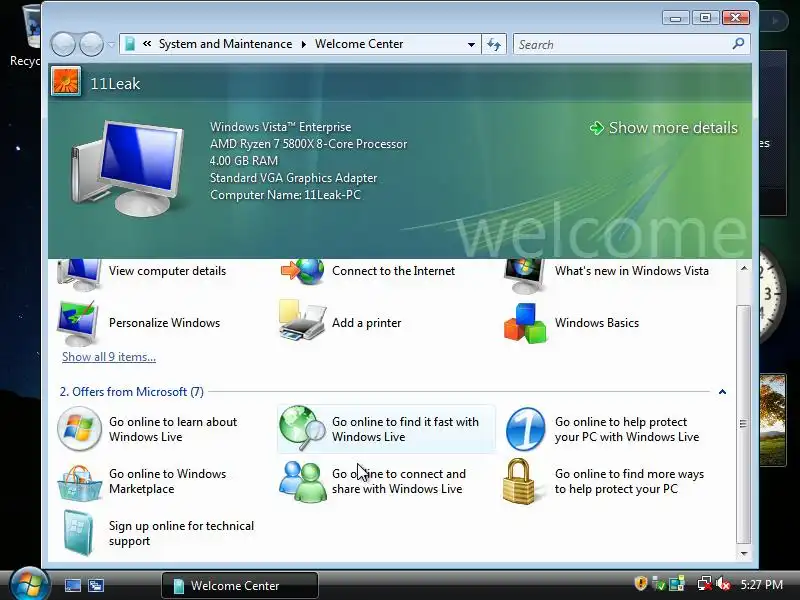Click the Refresh button beside the address bar

tap(494, 44)
